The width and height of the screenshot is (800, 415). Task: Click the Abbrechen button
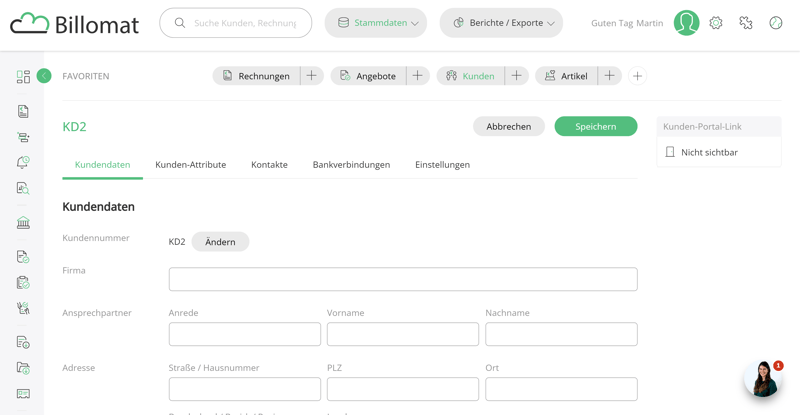[x=508, y=127]
